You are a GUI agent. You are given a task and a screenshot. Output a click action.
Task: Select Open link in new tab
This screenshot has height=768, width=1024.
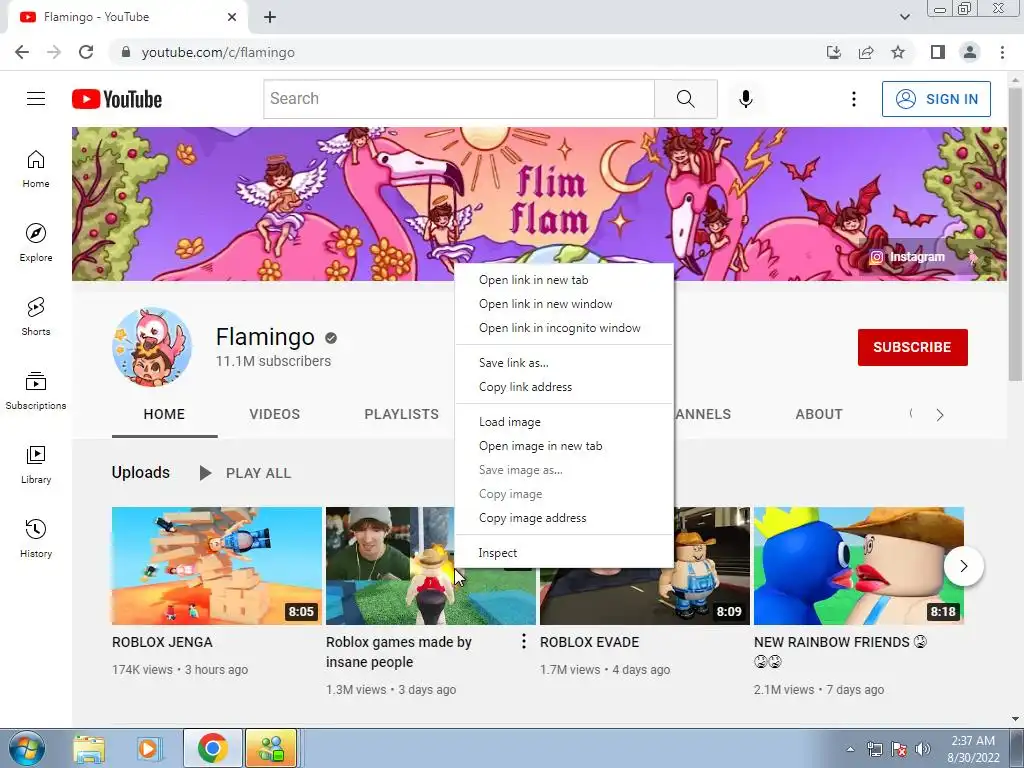(x=564, y=280)
